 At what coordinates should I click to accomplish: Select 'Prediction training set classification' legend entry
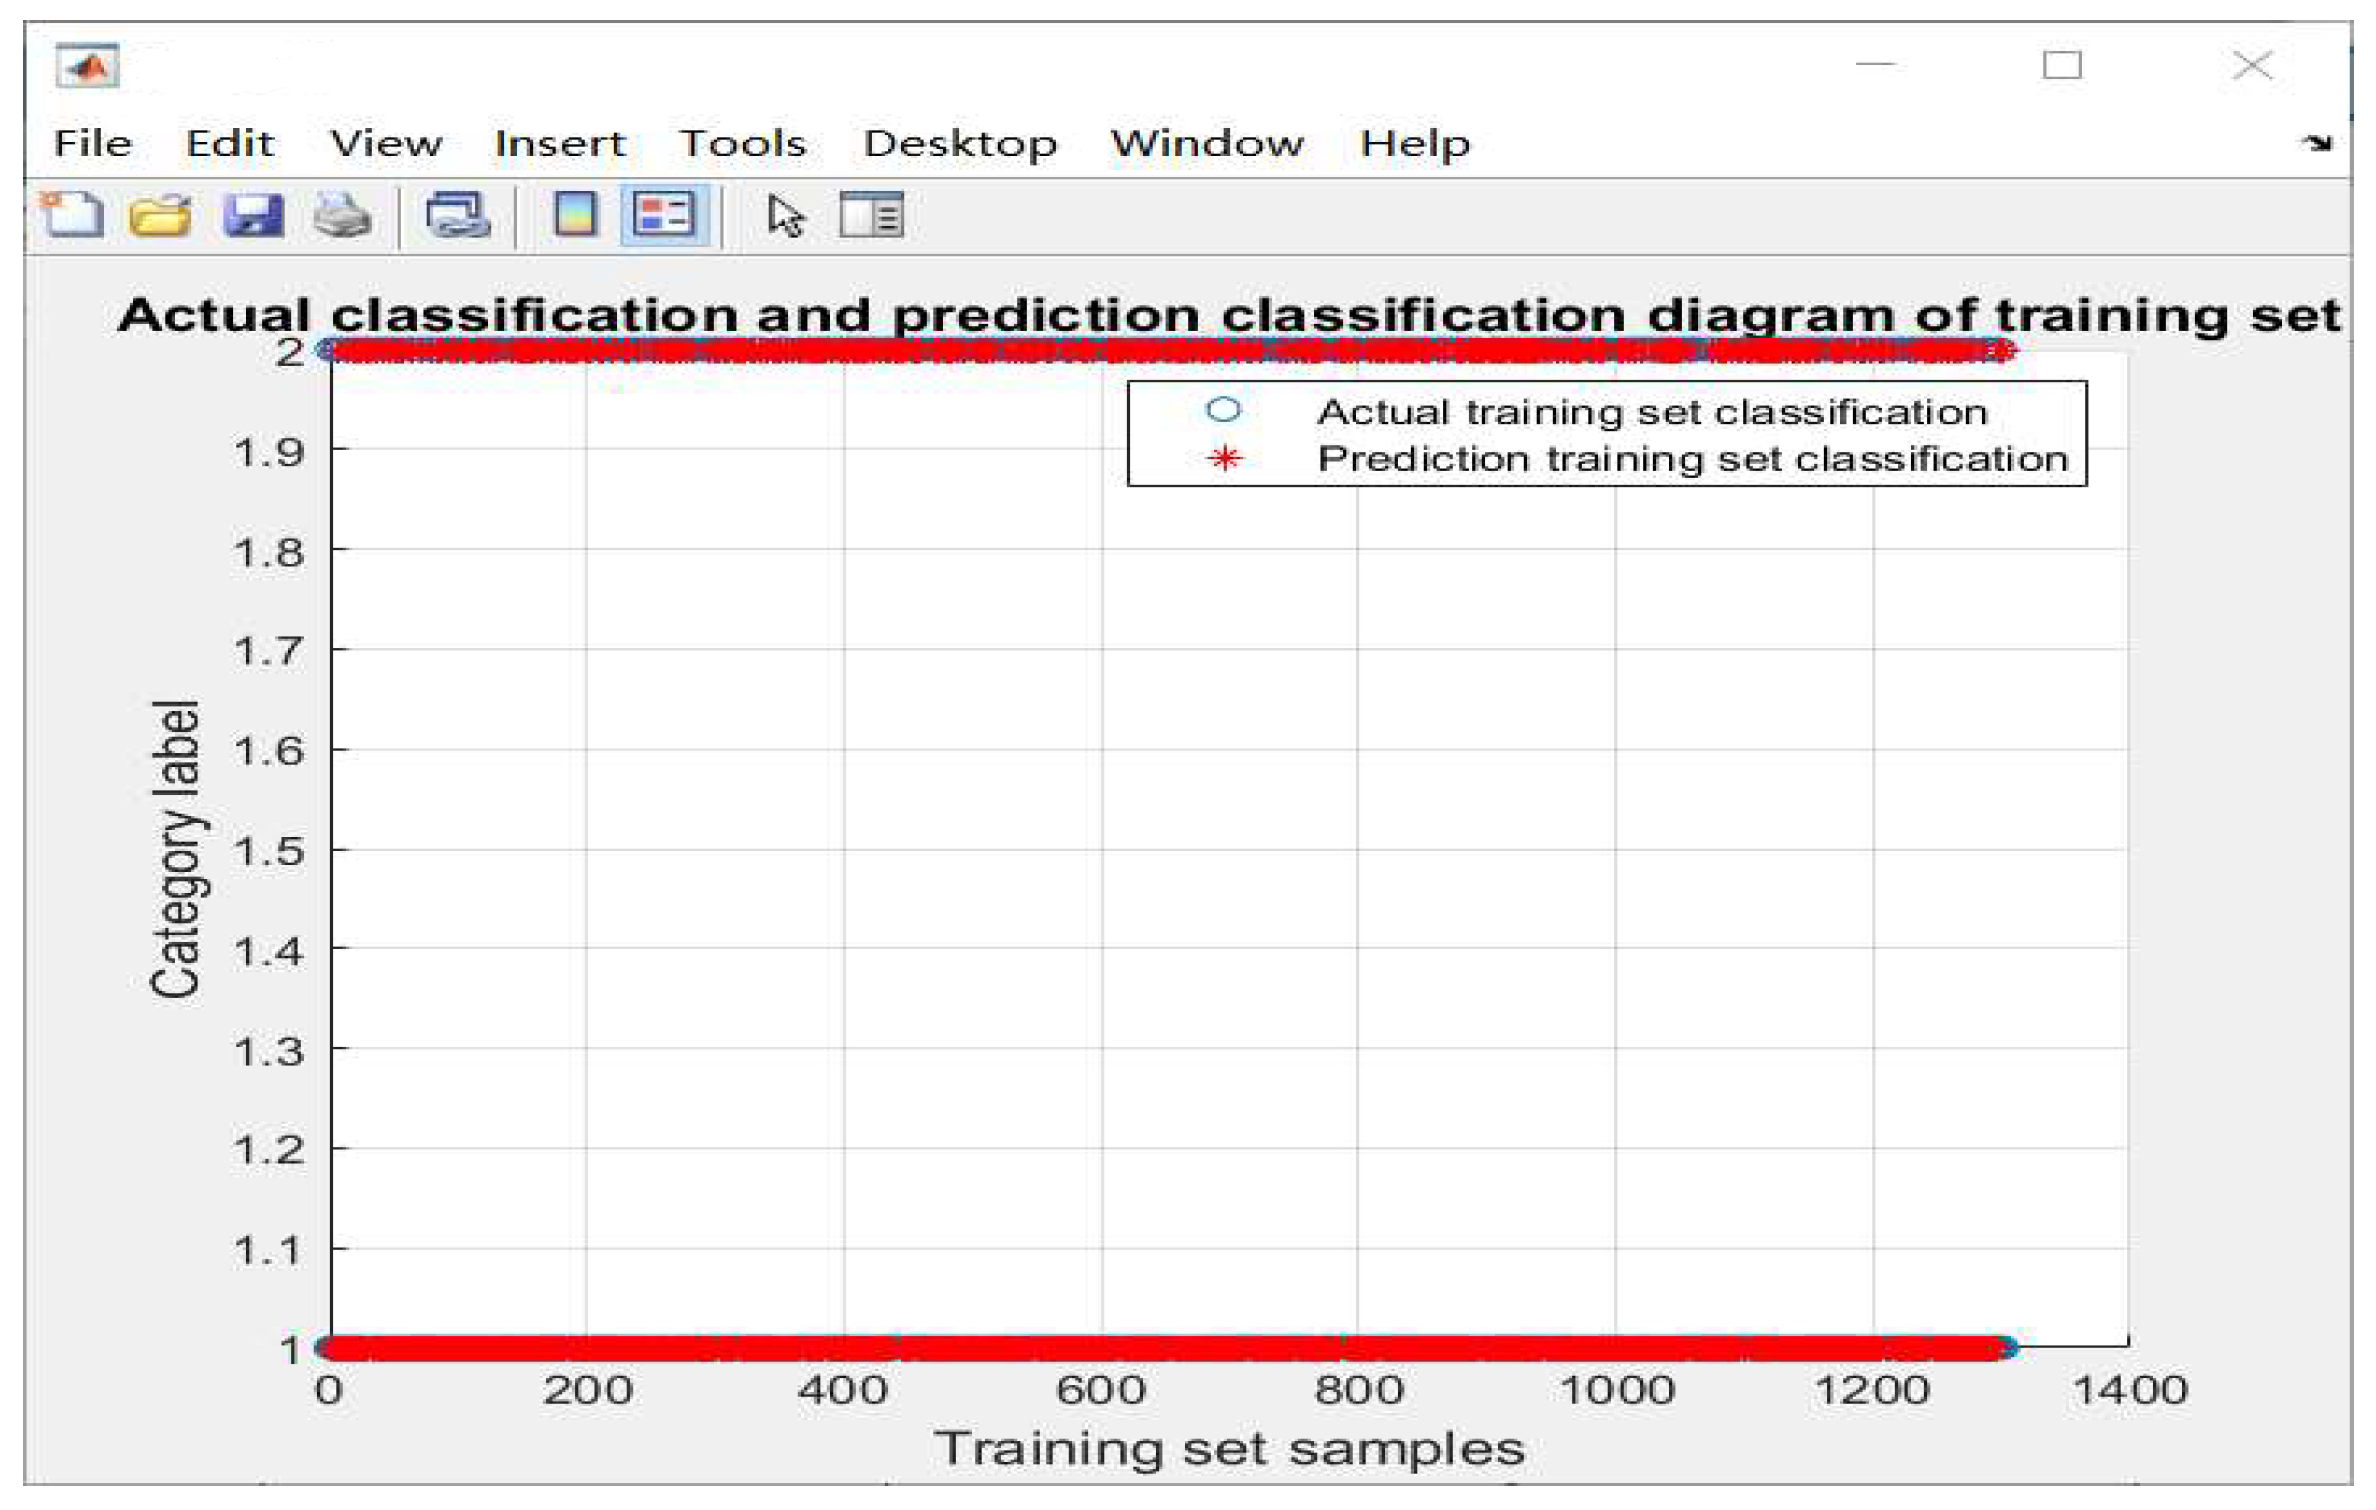(x=1692, y=458)
